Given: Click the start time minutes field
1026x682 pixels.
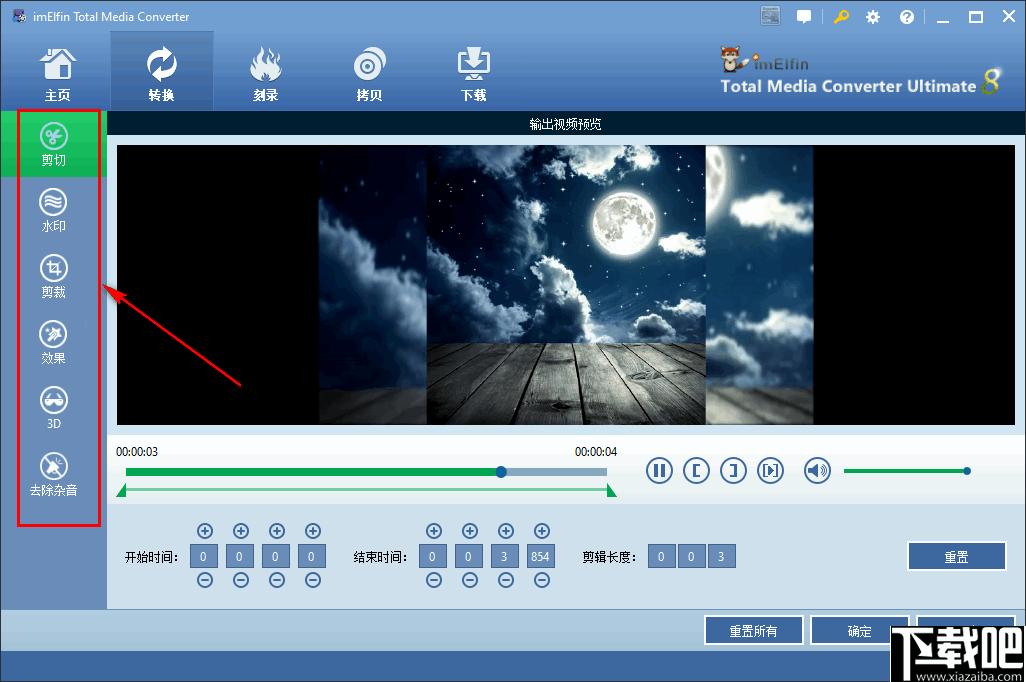Looking at the screenshot, I should [x=239, y=556].
